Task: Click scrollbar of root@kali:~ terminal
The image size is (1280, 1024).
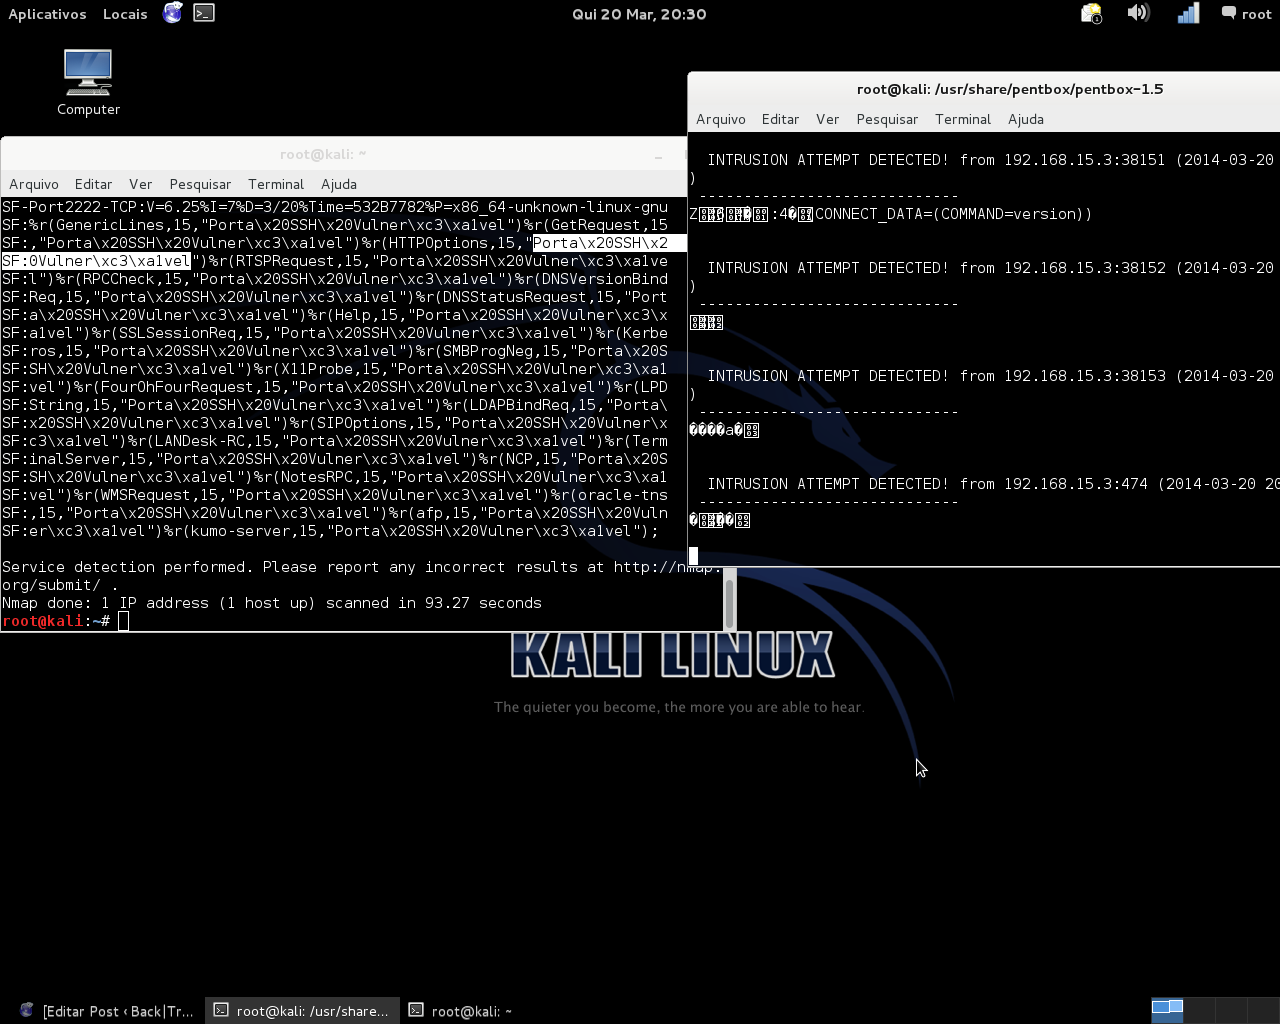Action: pos(730,599)
